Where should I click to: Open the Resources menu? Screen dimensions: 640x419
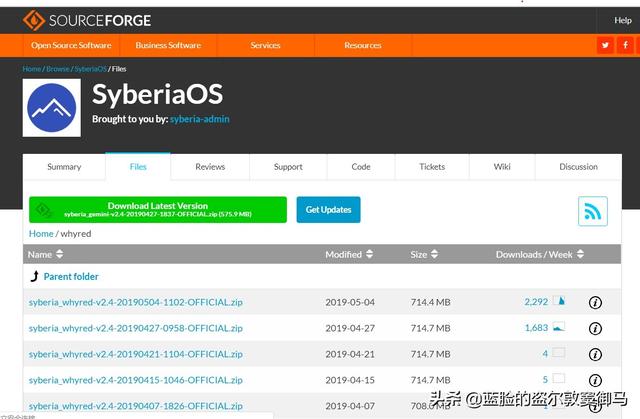pyautogui.click(x=362, y=45)
